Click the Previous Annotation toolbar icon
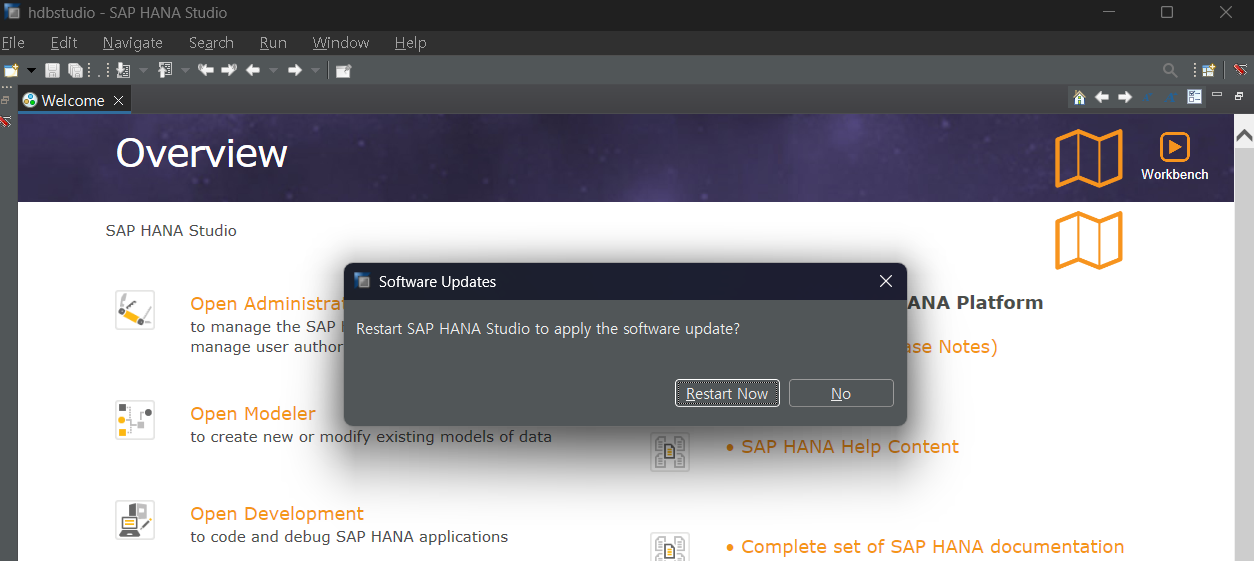This screenshot has height=561, width=1254. [x=166, y=70]
